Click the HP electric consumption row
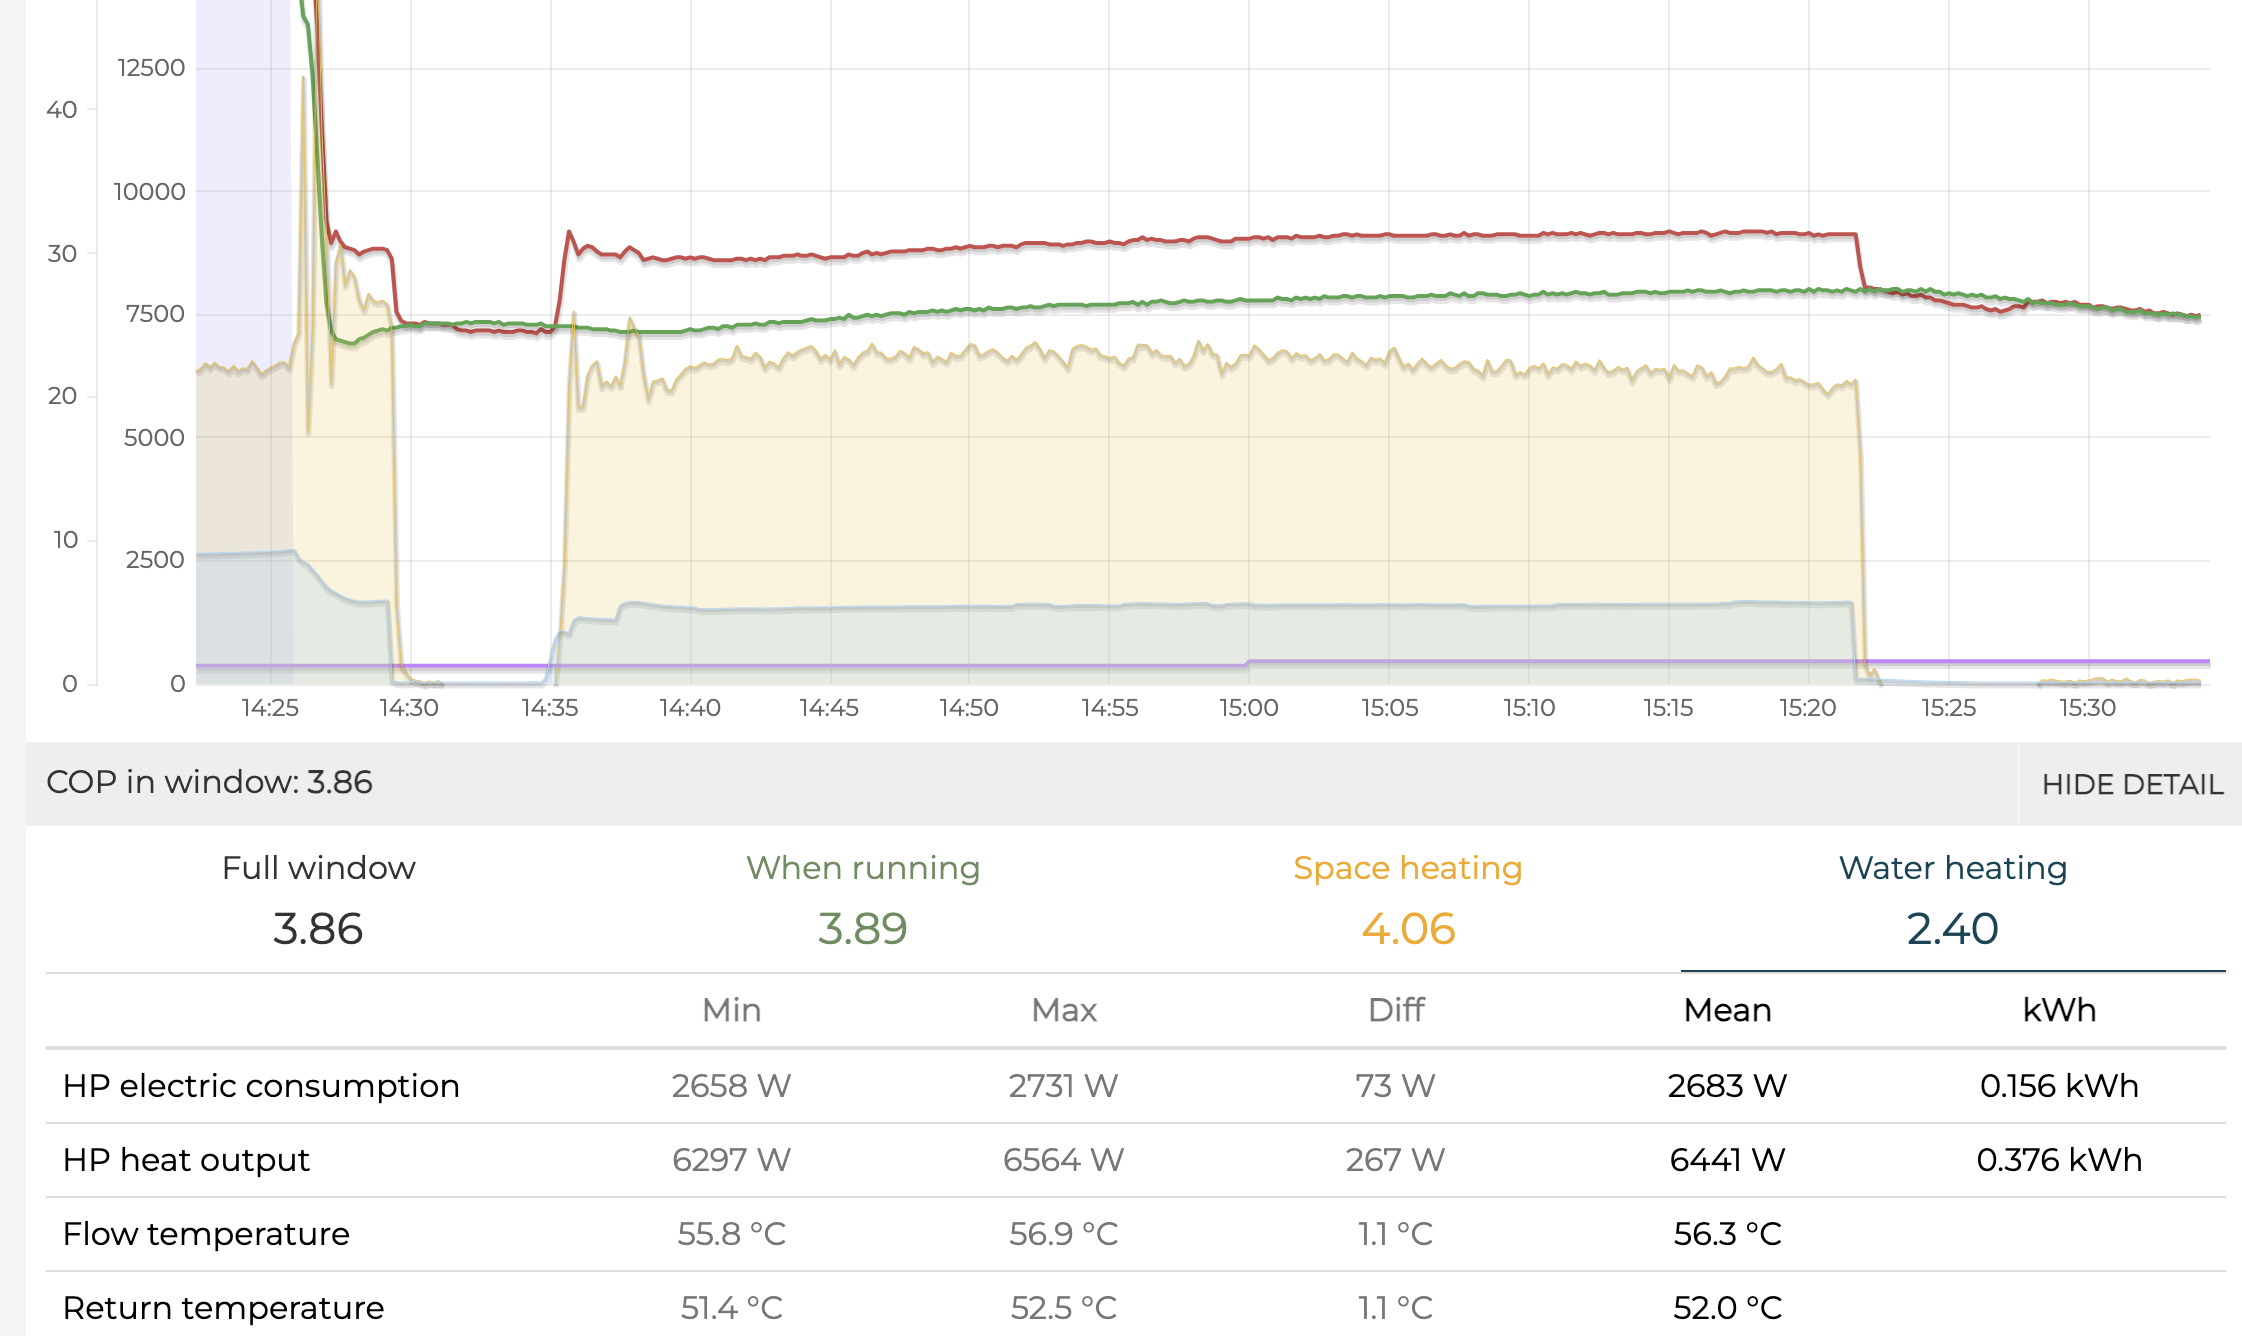Image resolution: width=2242 pixels, height=1336 pixels. pyautogui.click(x=261, y=1086)
